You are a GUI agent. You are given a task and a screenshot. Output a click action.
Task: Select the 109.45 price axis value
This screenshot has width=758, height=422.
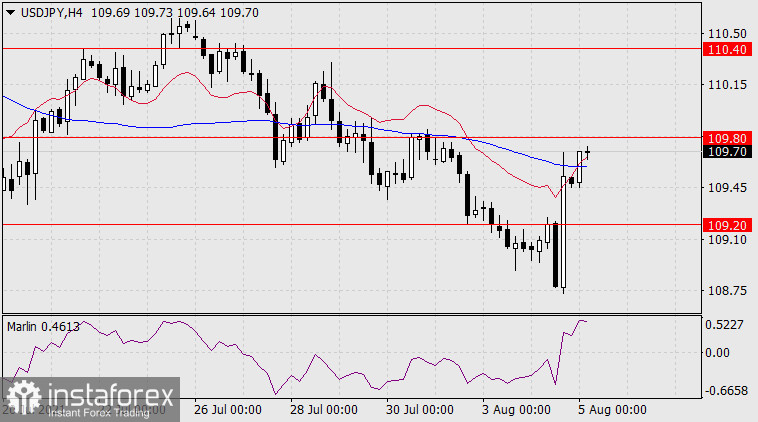click(x=727, y=188)
